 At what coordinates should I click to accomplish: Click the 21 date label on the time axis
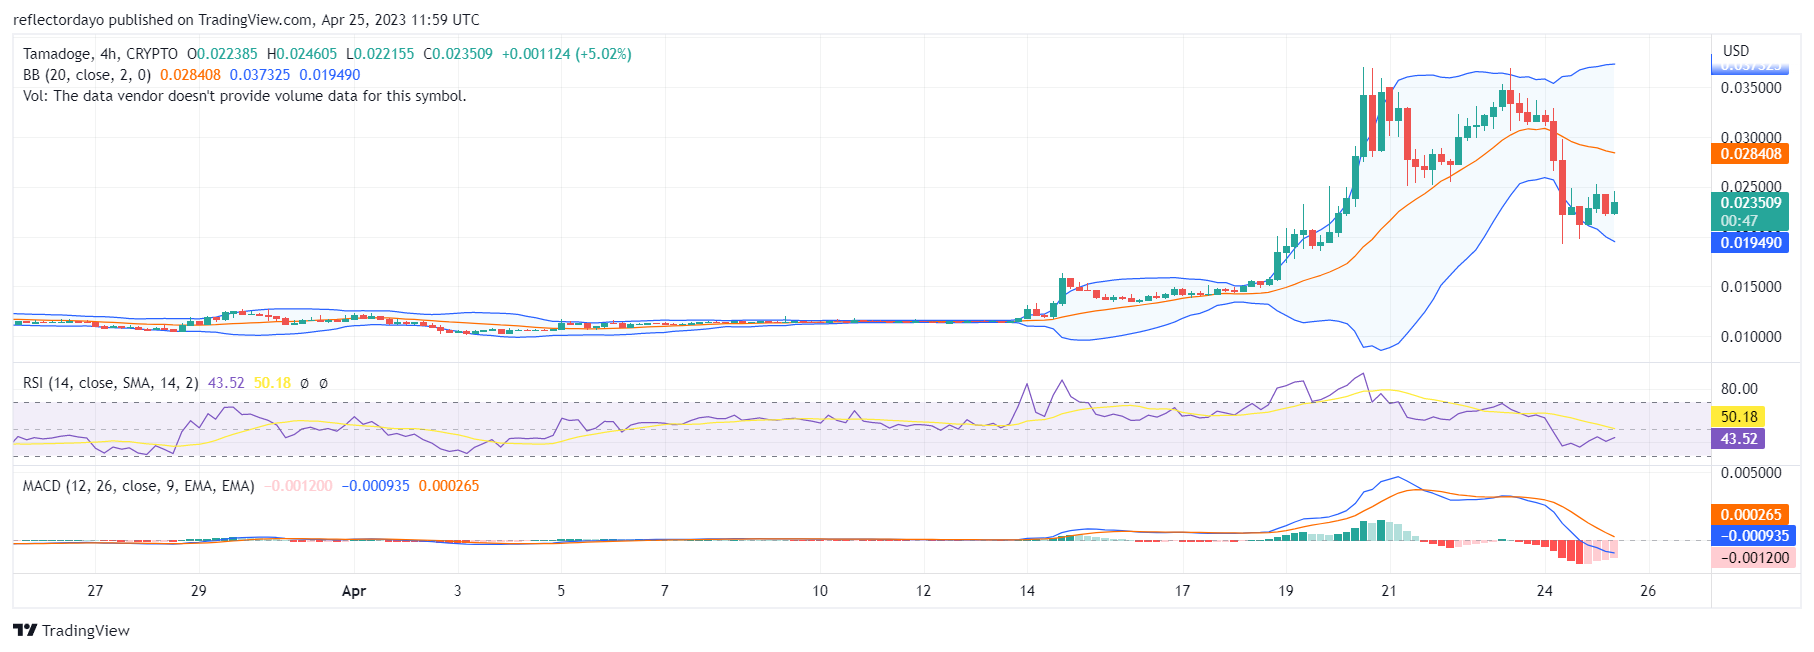[x=1389, y=591]
